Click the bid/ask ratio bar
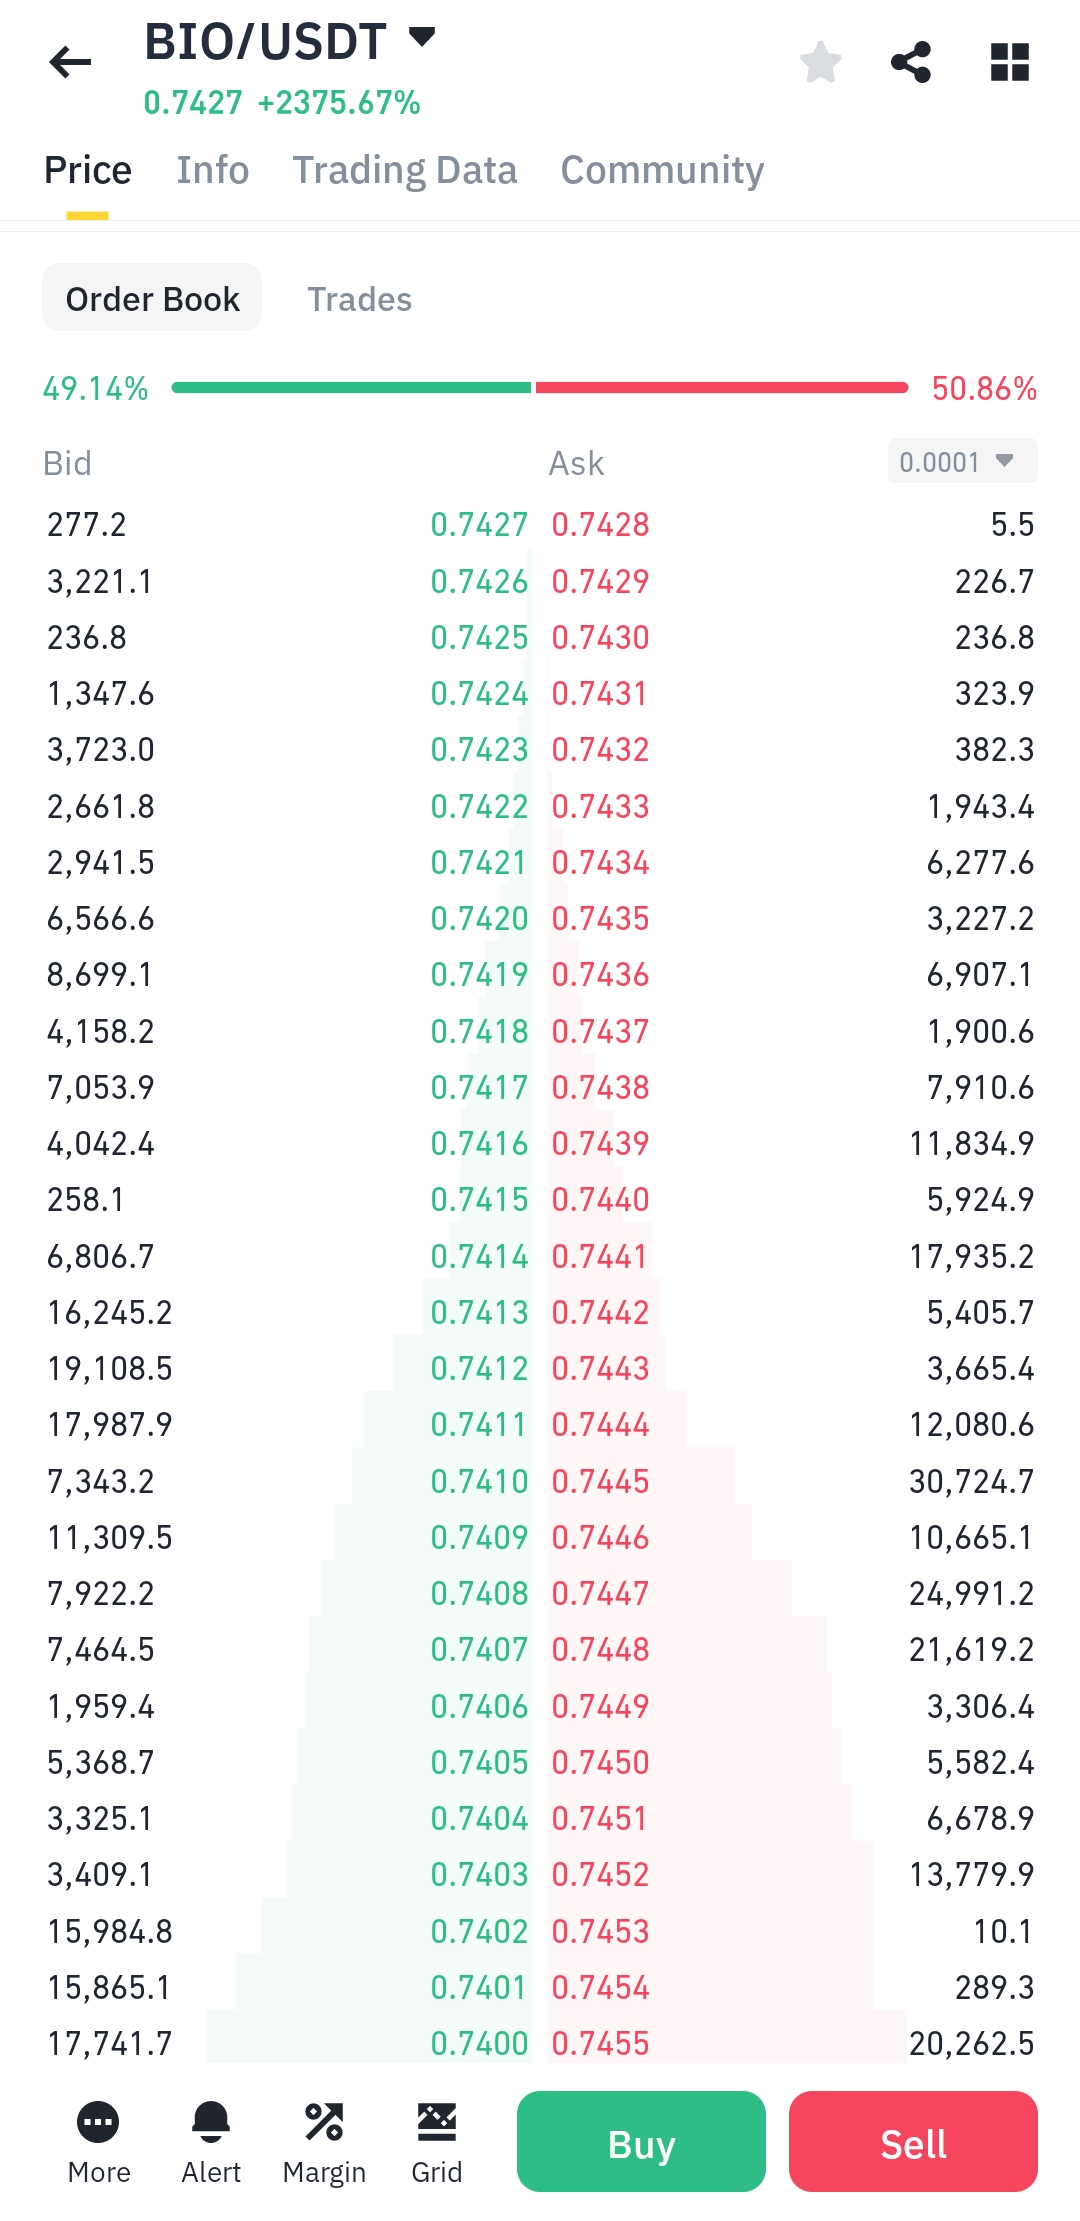The width and height of the screenshot is (1080, 2221). (540, 387)
